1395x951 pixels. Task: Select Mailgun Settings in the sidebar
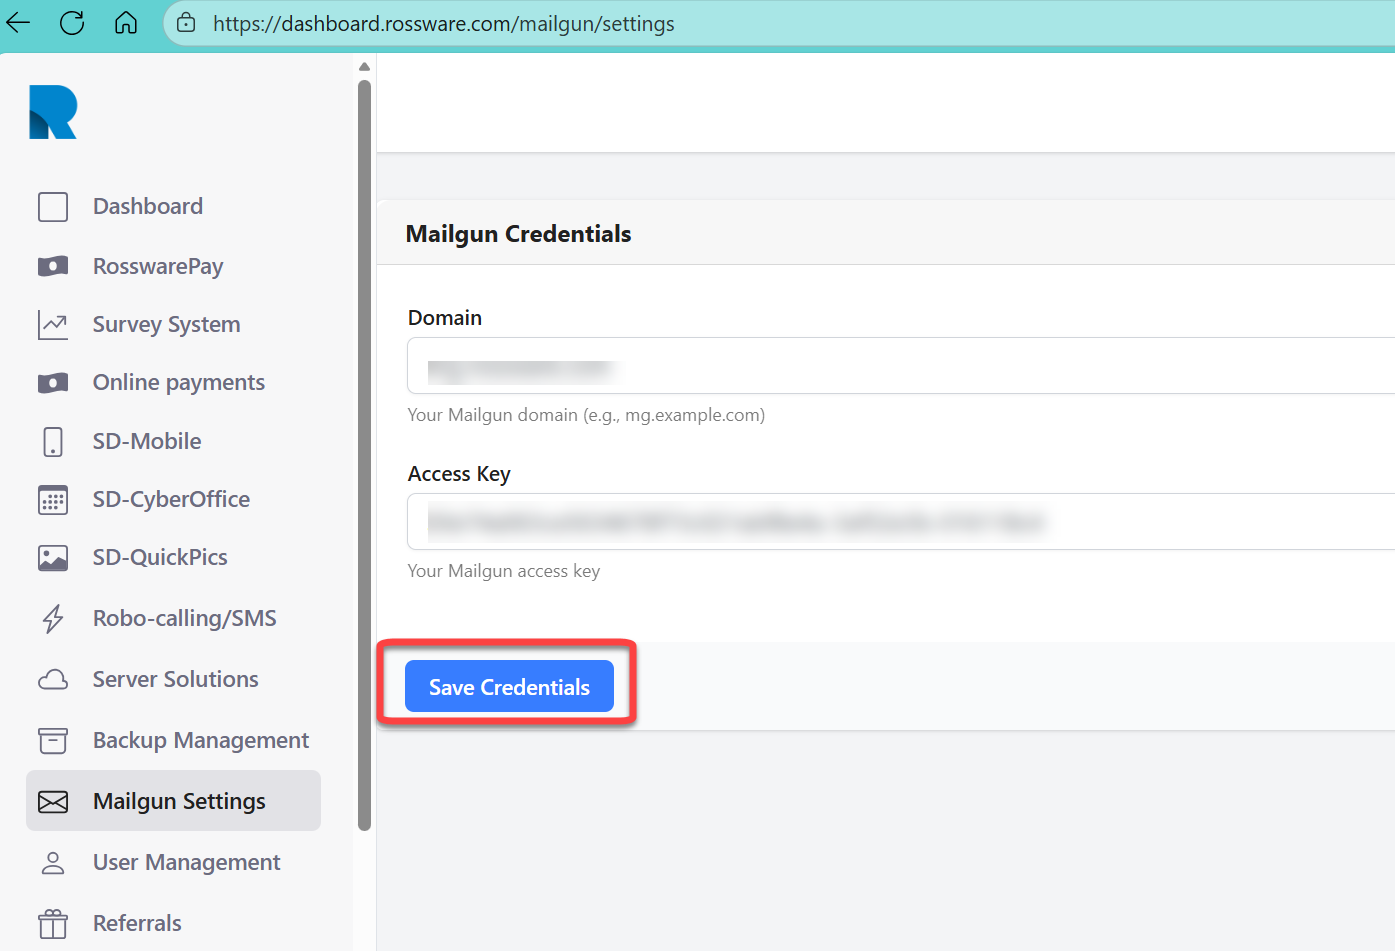(x=178, y=801)
